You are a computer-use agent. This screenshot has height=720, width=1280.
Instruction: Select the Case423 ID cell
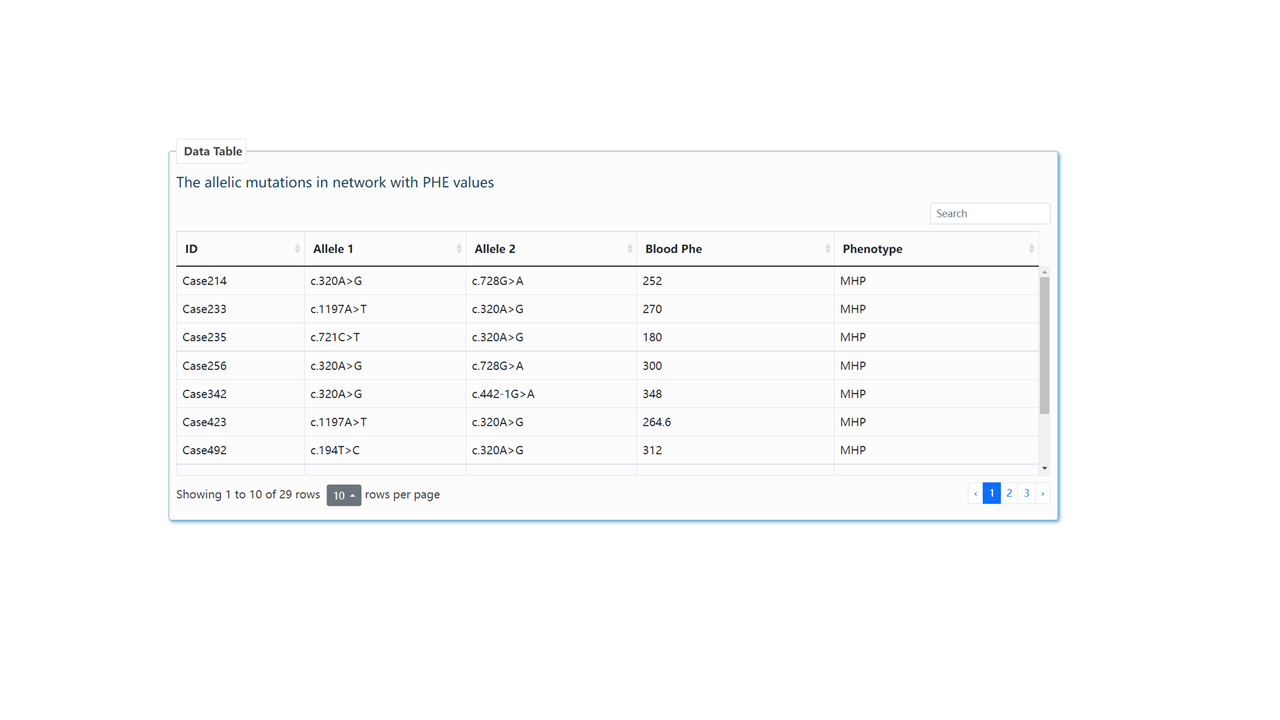(x=240, y=422)
